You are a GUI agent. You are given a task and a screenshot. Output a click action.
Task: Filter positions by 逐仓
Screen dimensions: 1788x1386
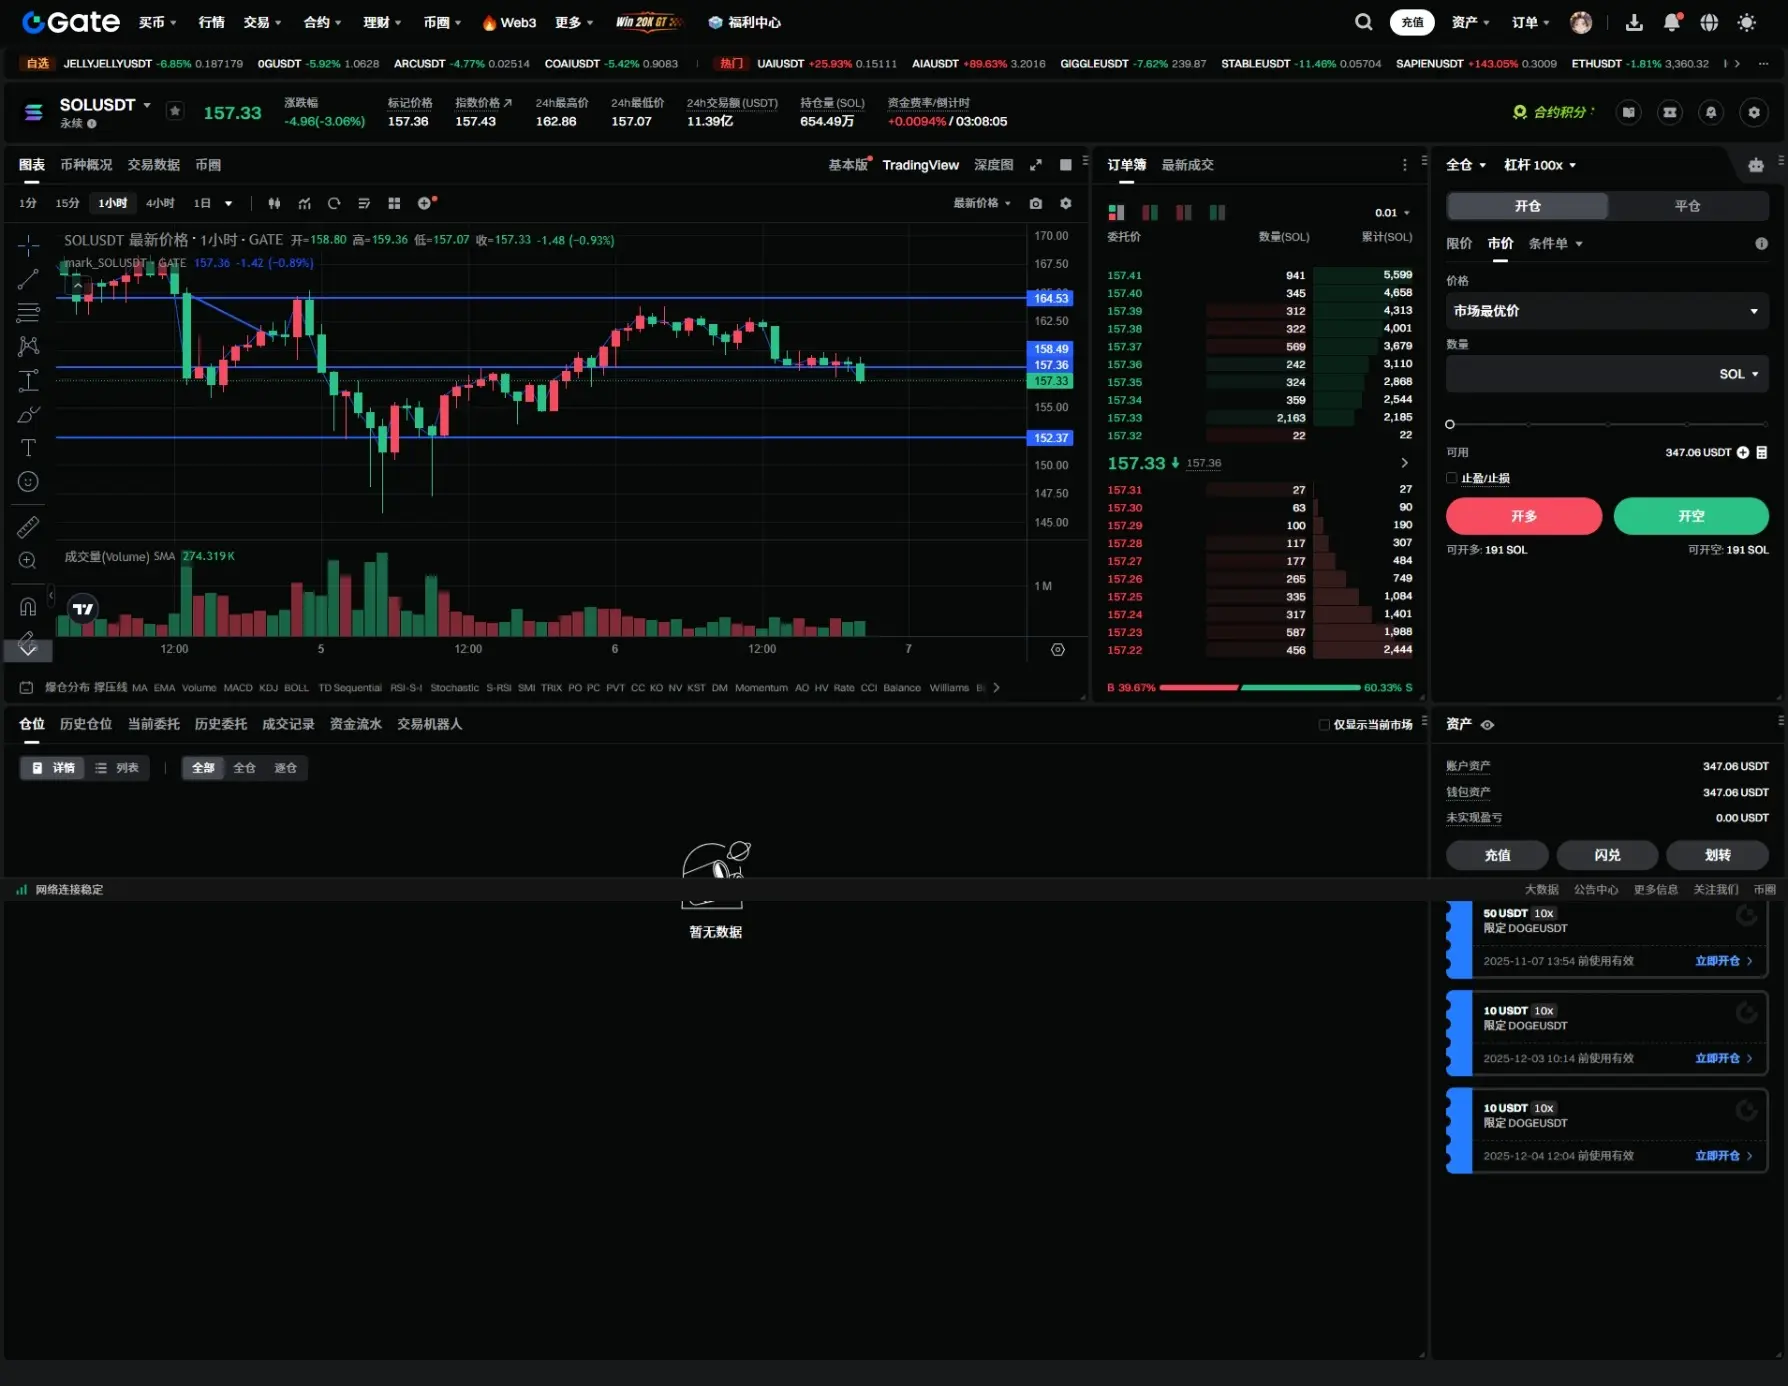(x=286, y=768)
